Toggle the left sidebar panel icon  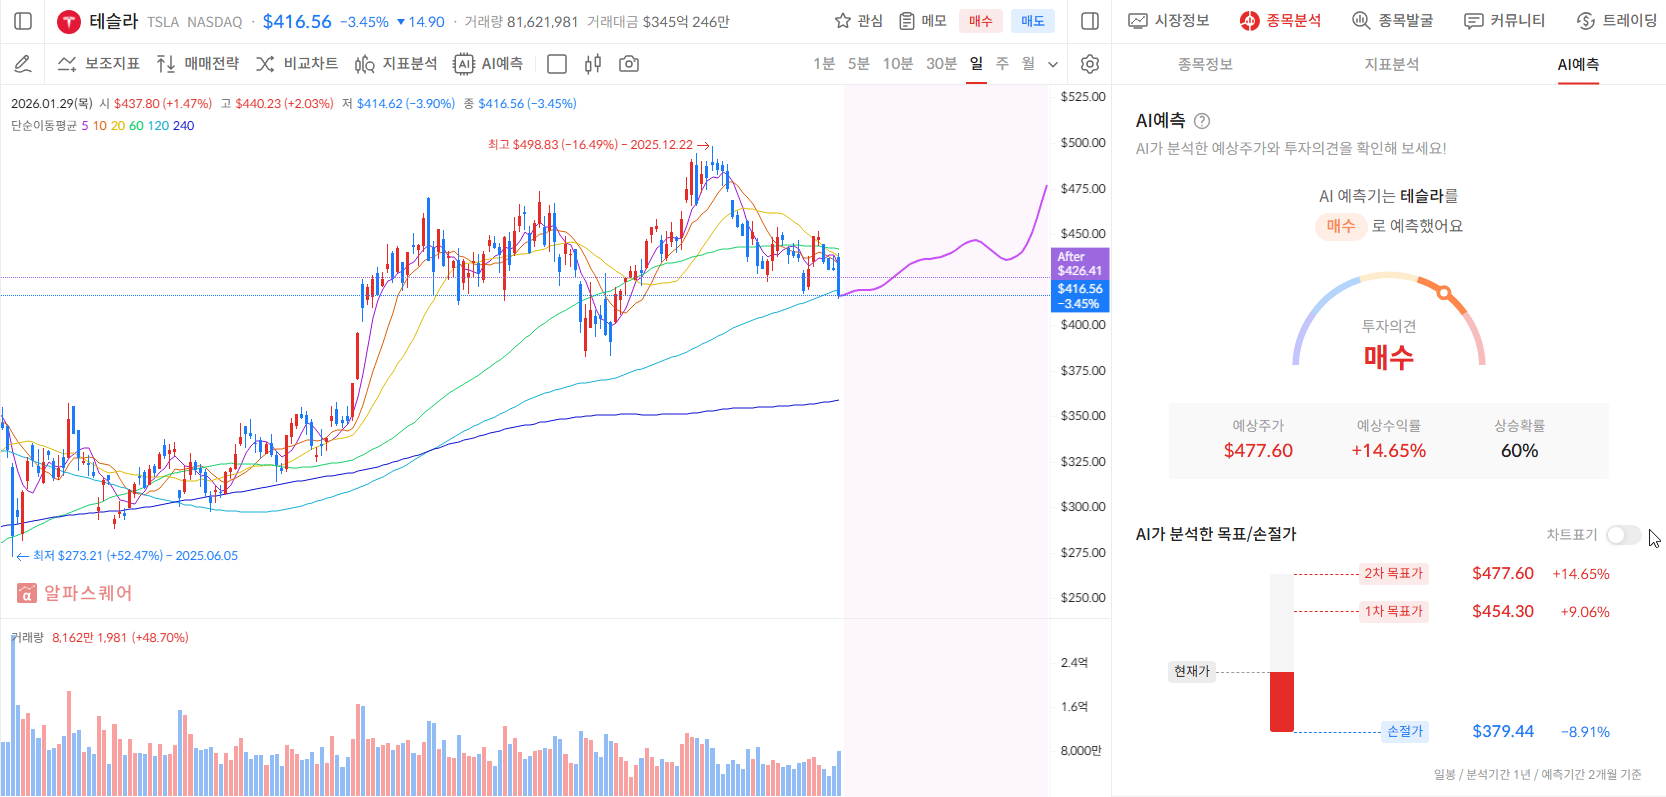tap(23, 21)
